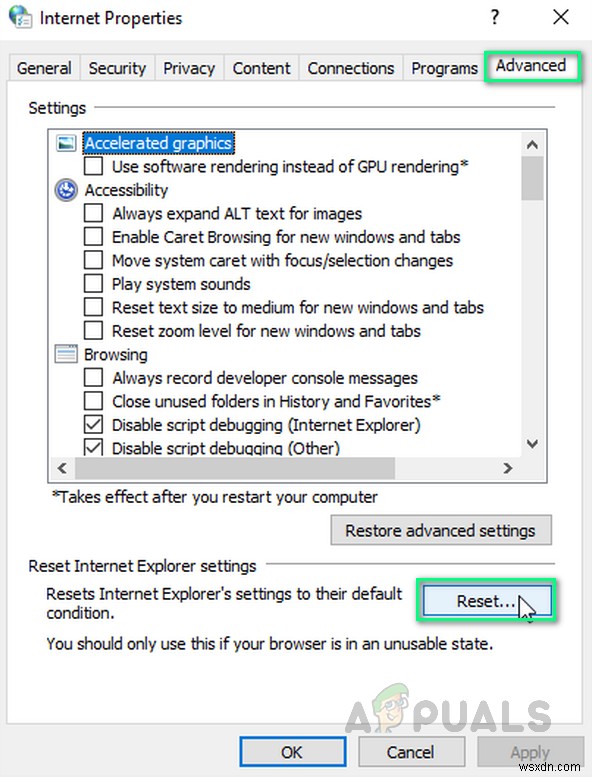Enable software rendering instead of GPU rendering
The width and height of the screenshot is (592, 777).
(93, 166)
